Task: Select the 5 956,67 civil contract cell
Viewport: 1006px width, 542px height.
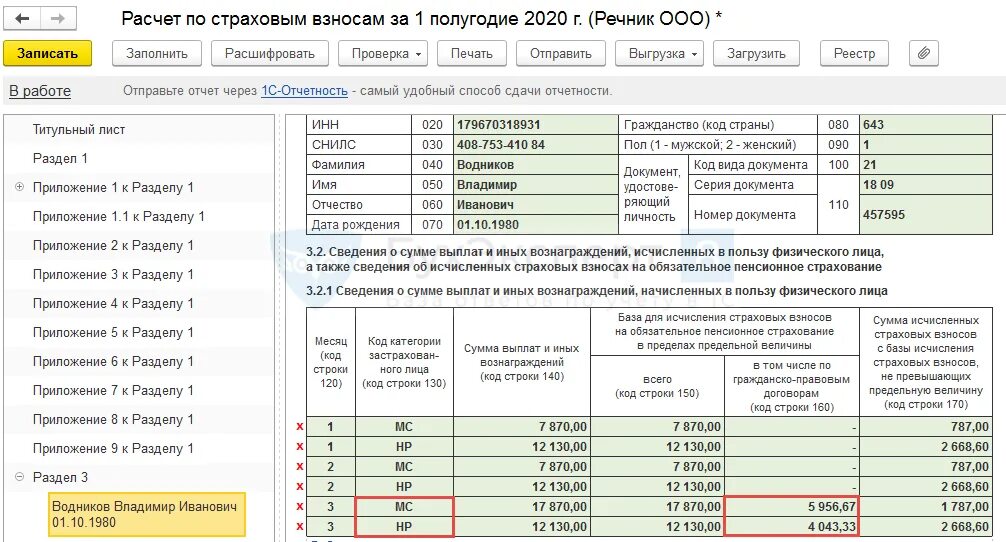Action: click(x=792, y=507)
